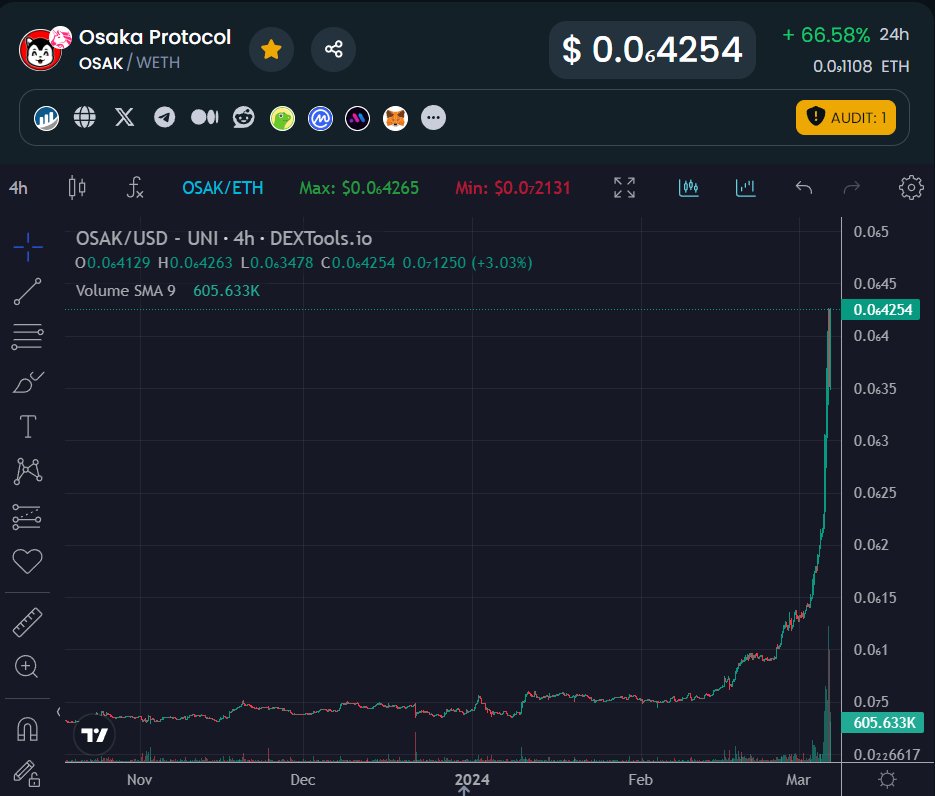Select the text annotation tool
Viewport: 935px width, 796px height.
(x=27, y=426)
